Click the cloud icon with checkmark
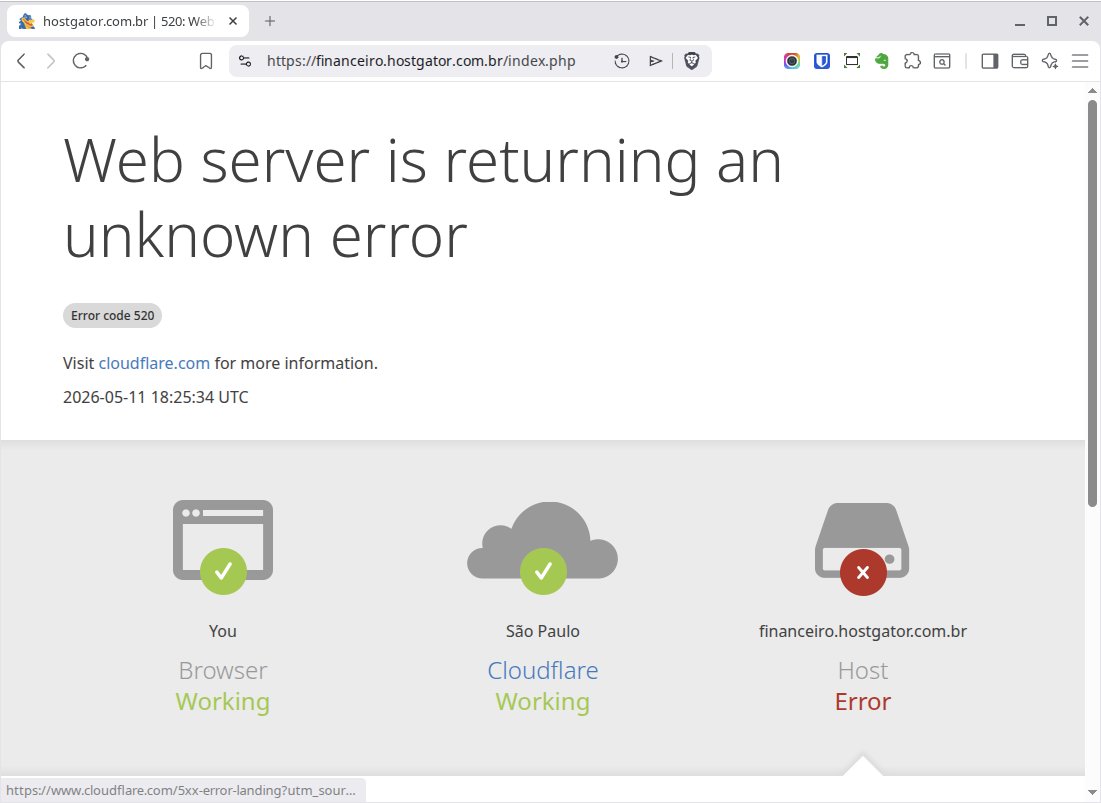1101x803 pixels. (543, 547)
